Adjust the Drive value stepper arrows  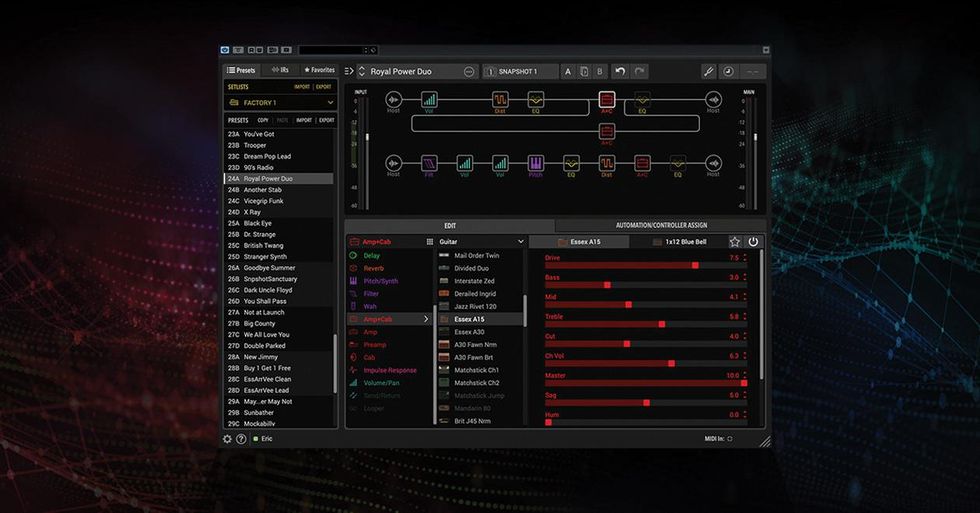745,257
